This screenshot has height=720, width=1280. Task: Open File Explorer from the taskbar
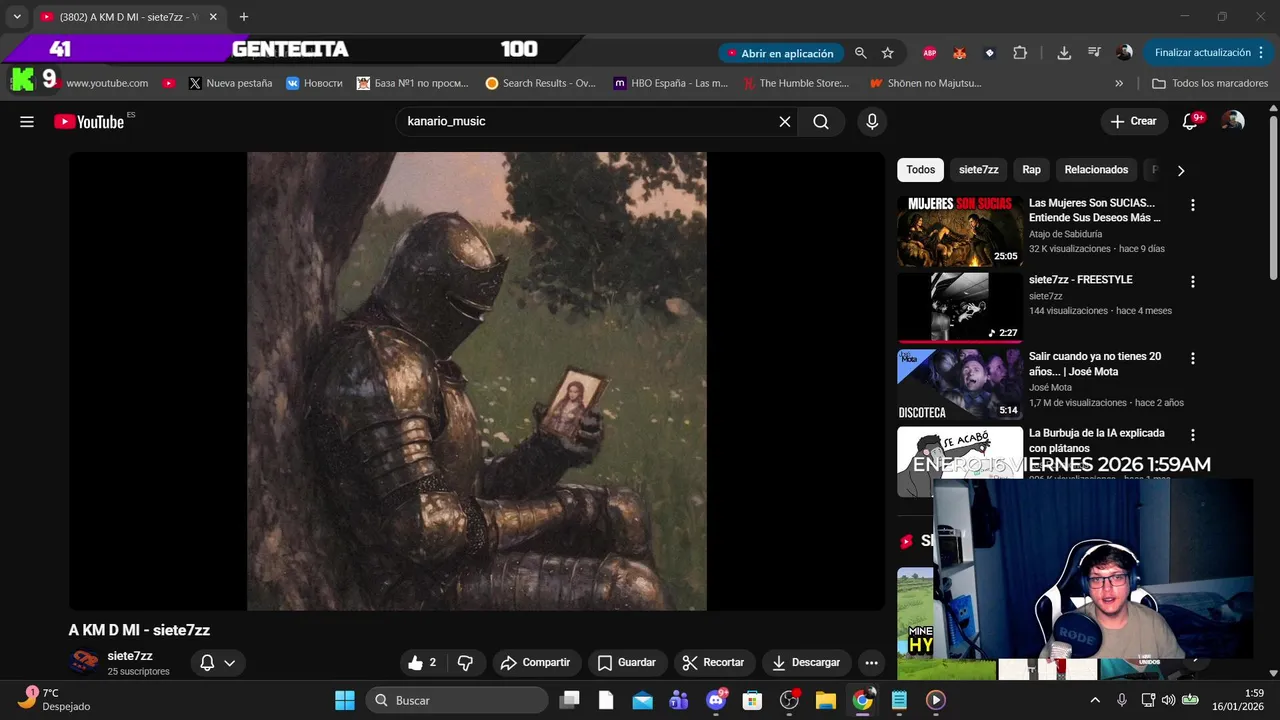825,700
